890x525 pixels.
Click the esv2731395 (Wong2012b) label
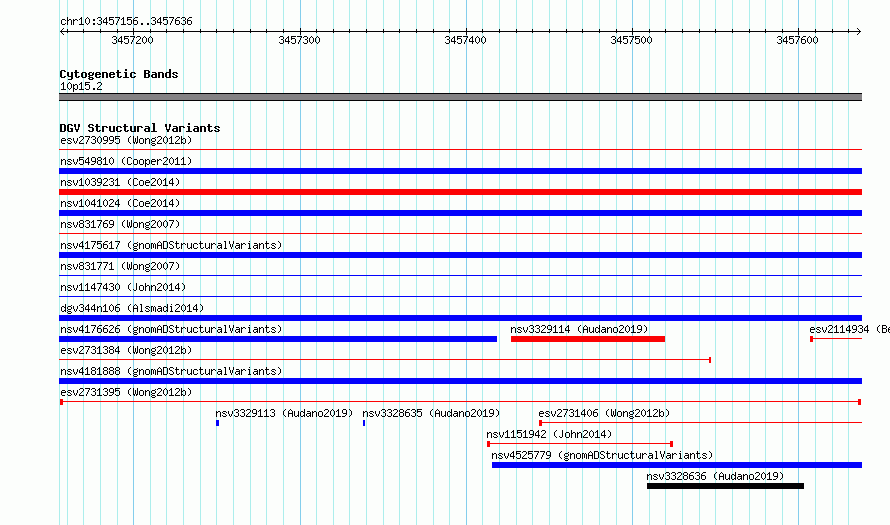coord(126,392)
